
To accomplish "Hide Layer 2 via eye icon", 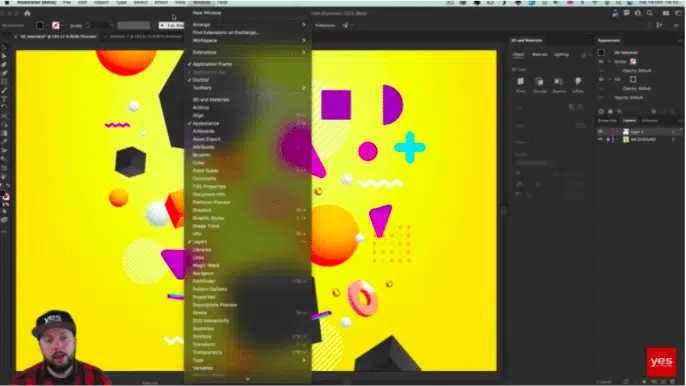I will (600, 132).
